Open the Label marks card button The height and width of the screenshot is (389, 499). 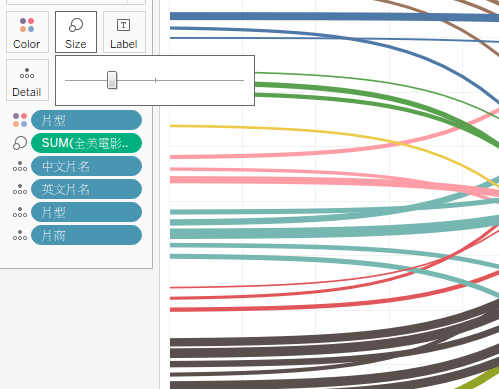pyautogui.click(x=124, y=32)
